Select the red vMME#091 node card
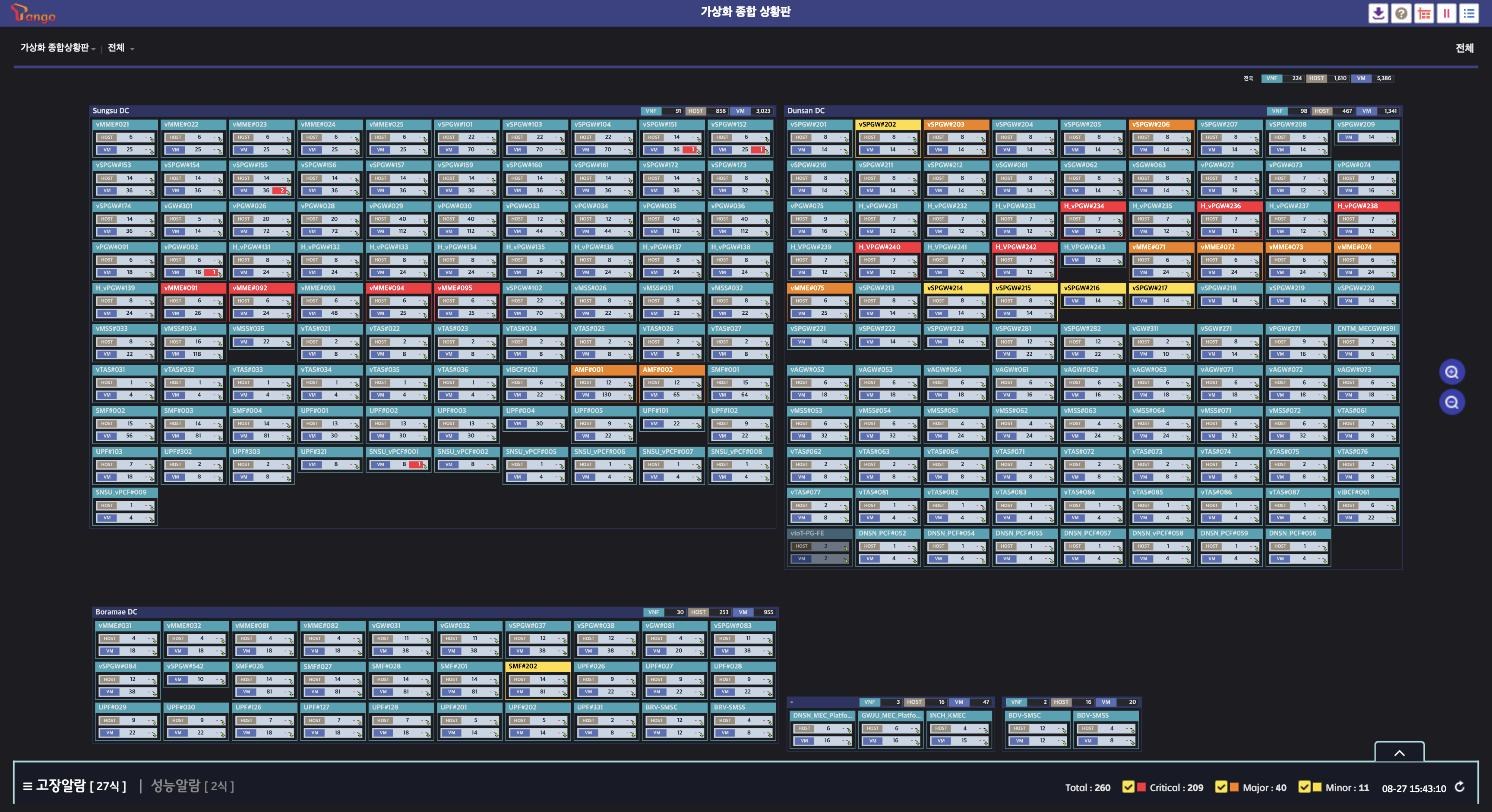 195,301
